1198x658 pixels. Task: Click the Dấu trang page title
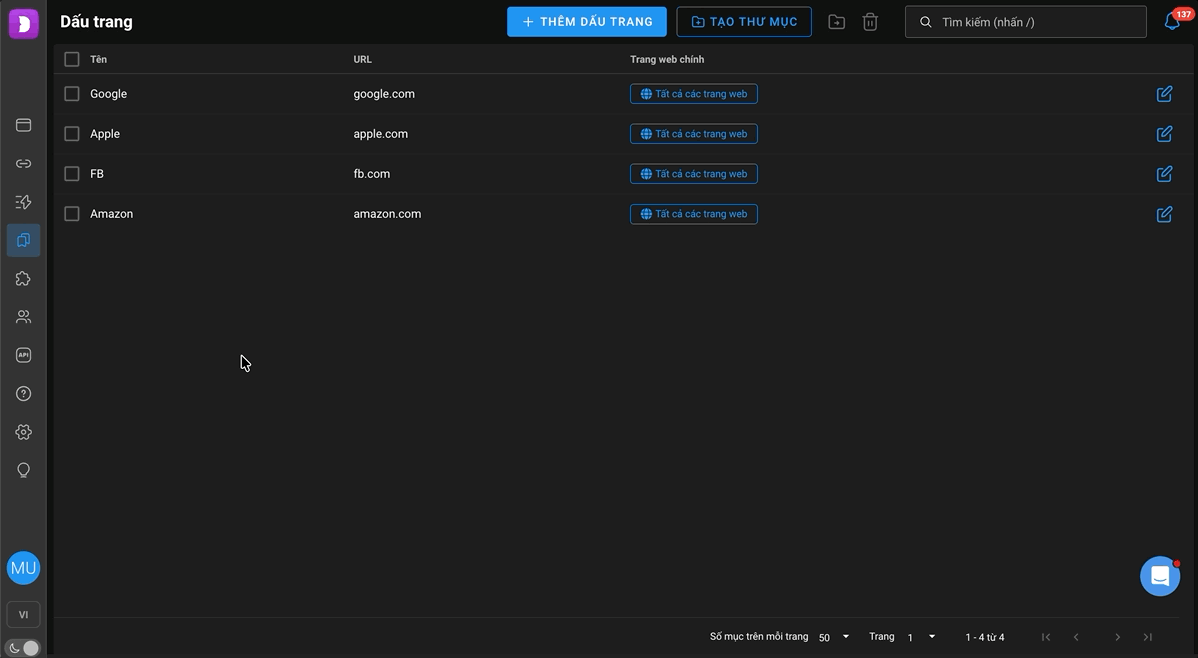point(96,21)
